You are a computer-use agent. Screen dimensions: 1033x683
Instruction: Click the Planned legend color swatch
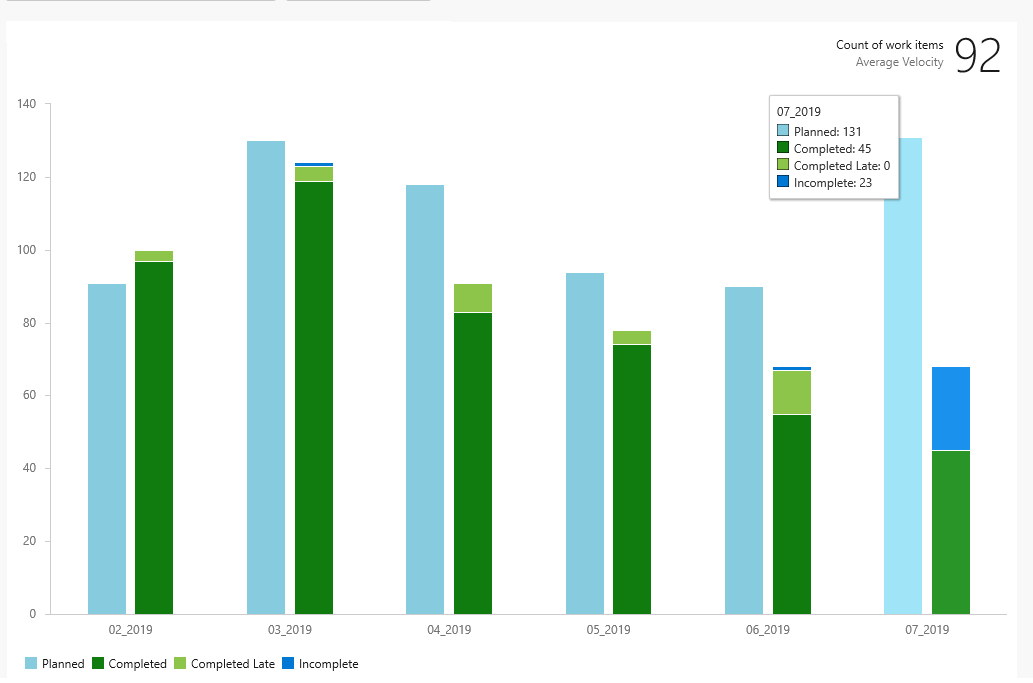31,663
